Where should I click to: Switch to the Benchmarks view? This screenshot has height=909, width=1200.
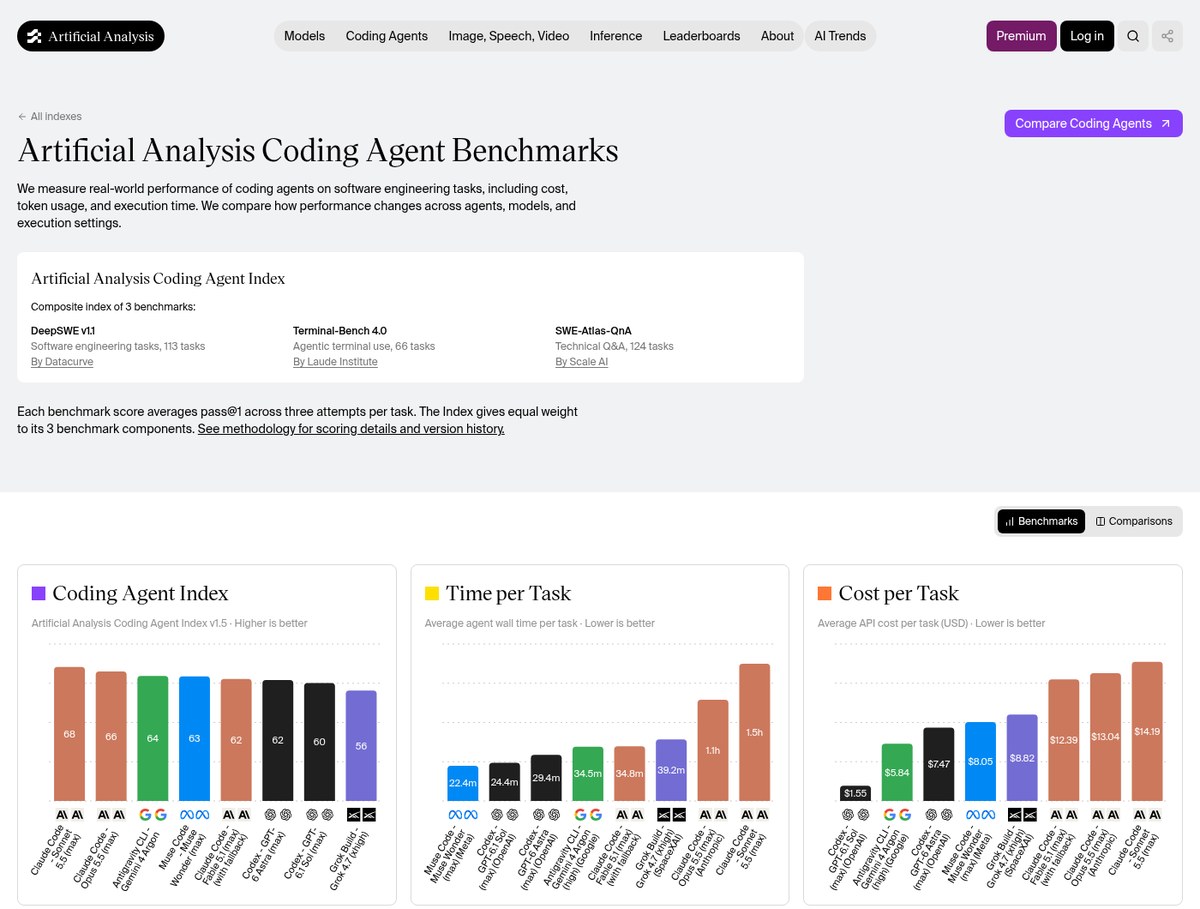(x=1041, y=521)
